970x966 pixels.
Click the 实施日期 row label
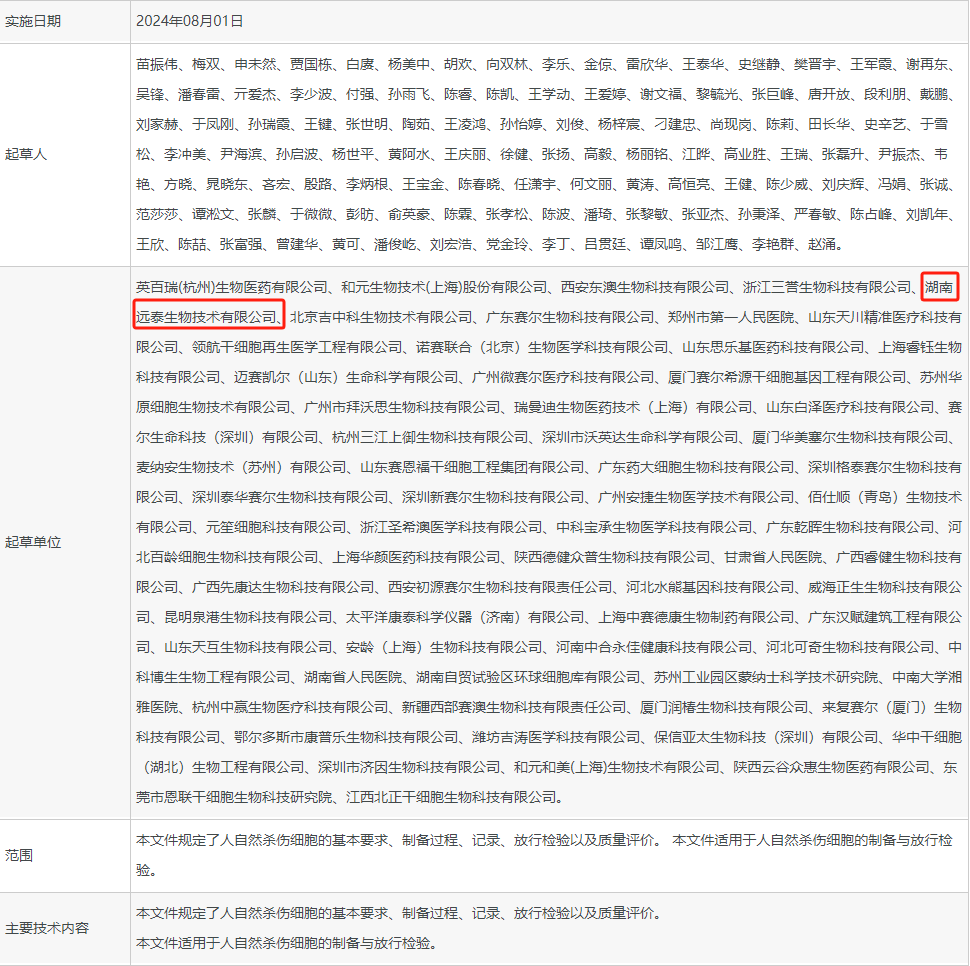coord(33,21)
